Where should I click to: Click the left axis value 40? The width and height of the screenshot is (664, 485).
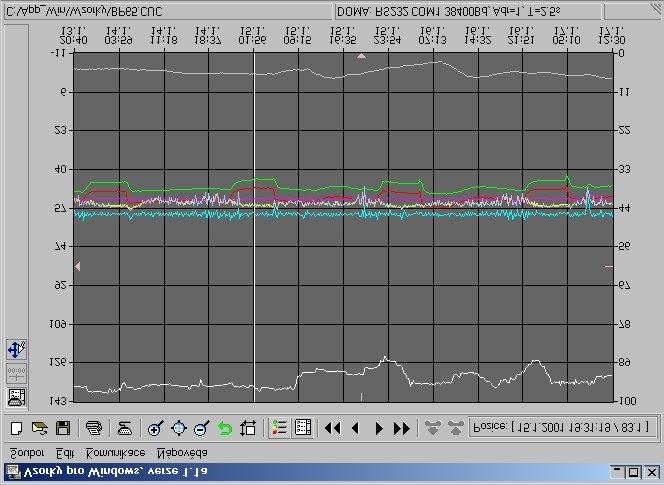click(61, 169)
